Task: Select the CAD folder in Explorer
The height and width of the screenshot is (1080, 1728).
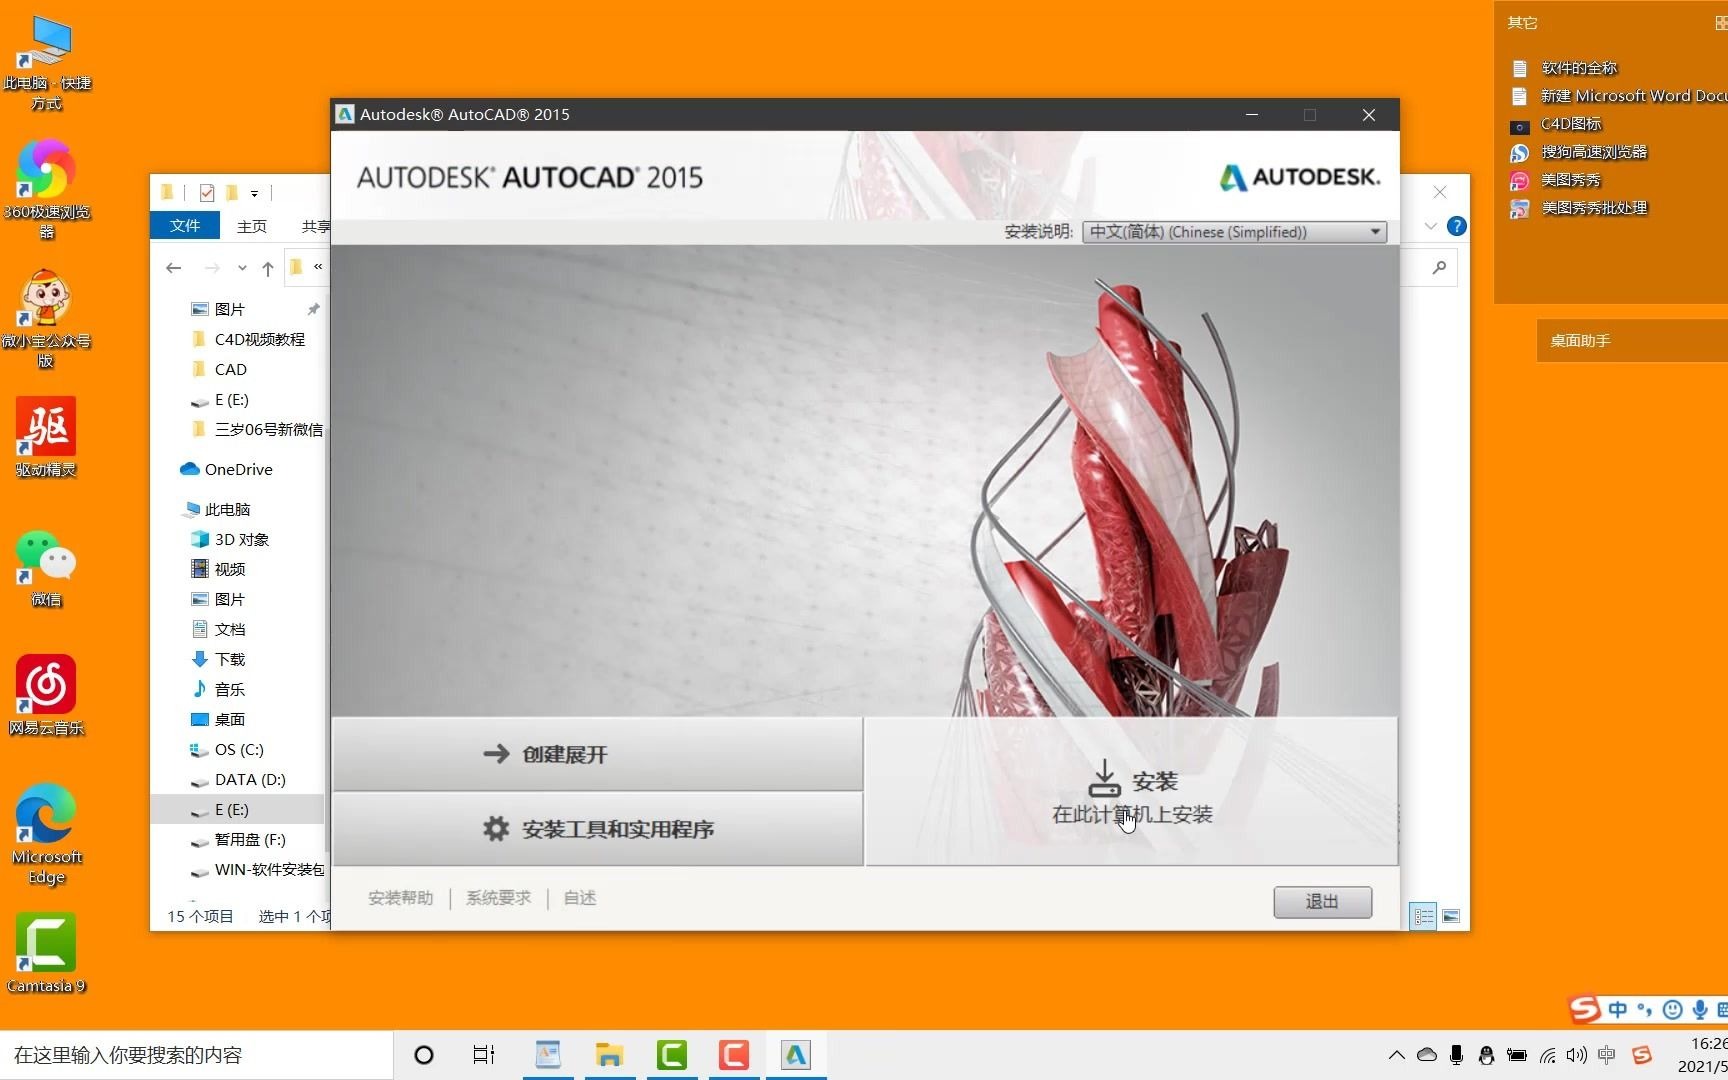Action: pyautogui.click(x=230, y=370)
